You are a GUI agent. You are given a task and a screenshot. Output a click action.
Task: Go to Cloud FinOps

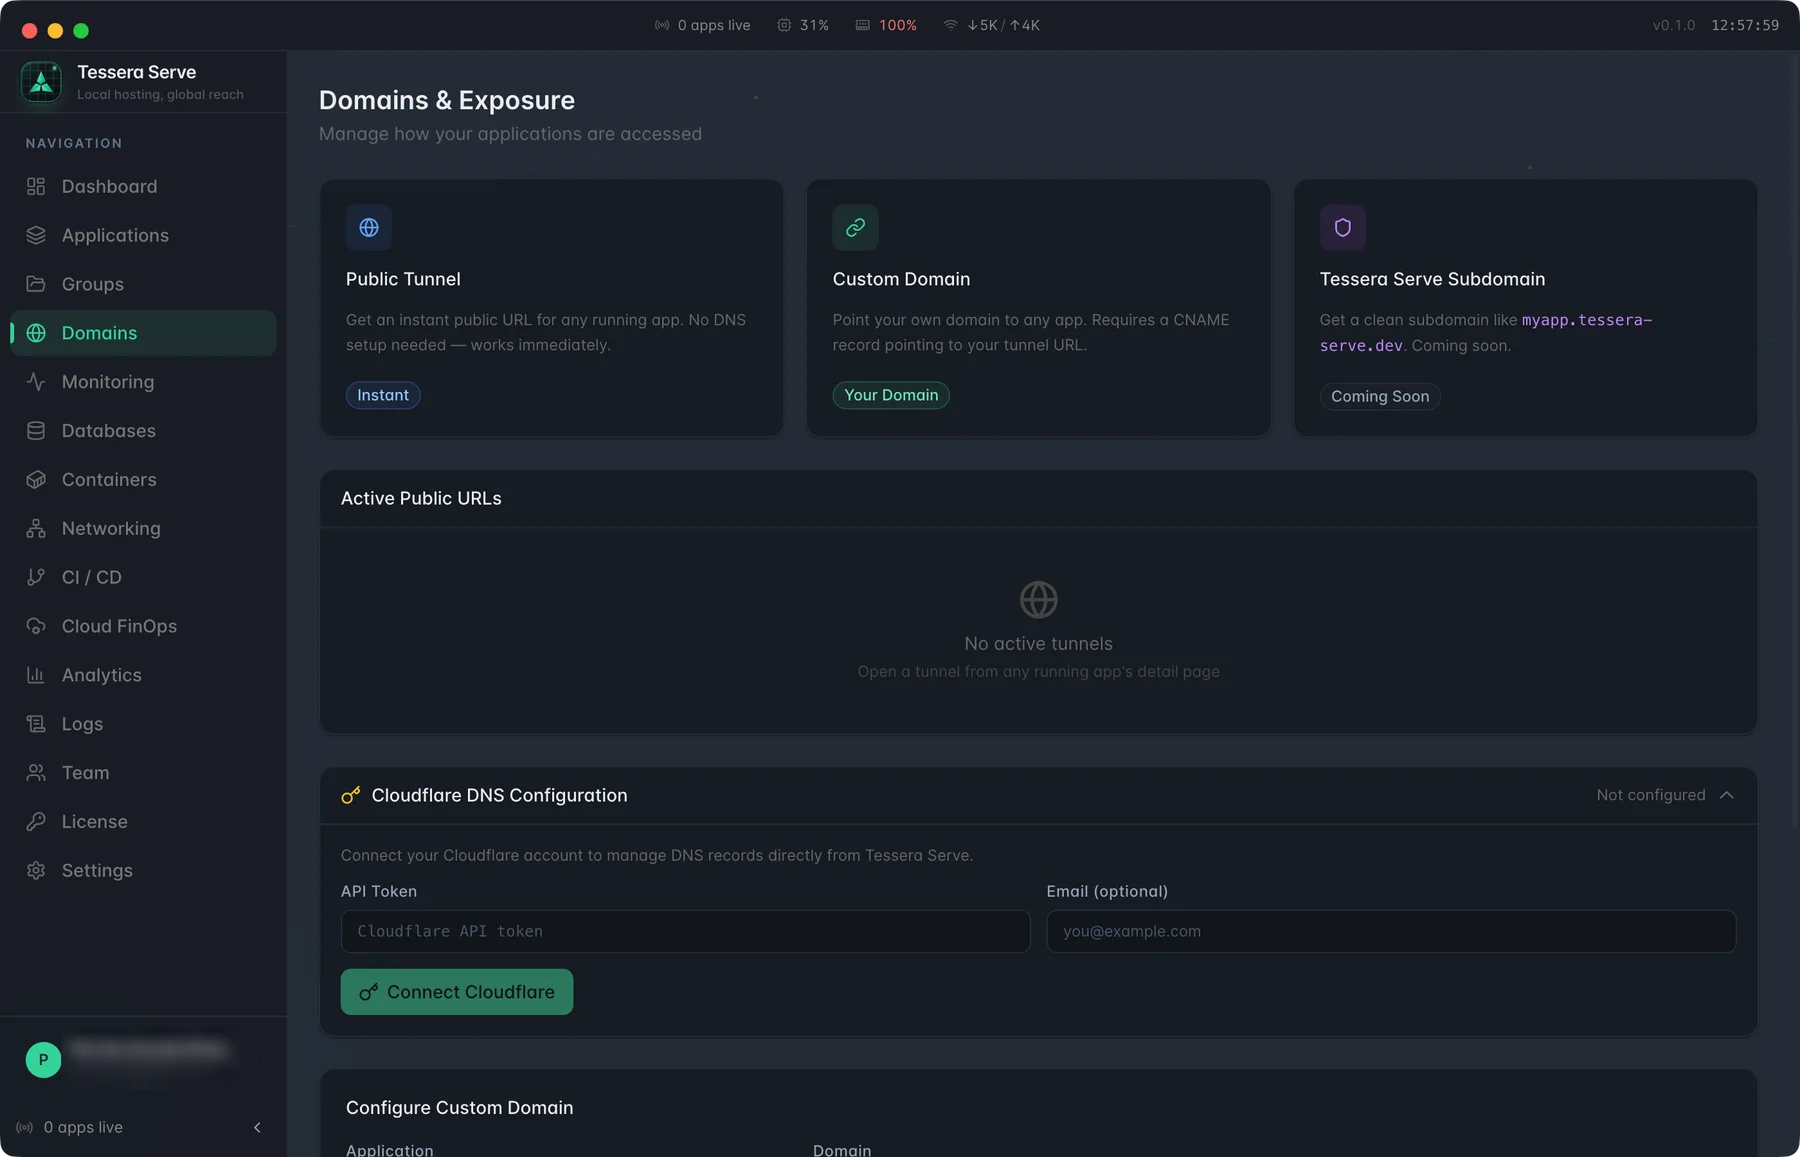pos(143,626)
